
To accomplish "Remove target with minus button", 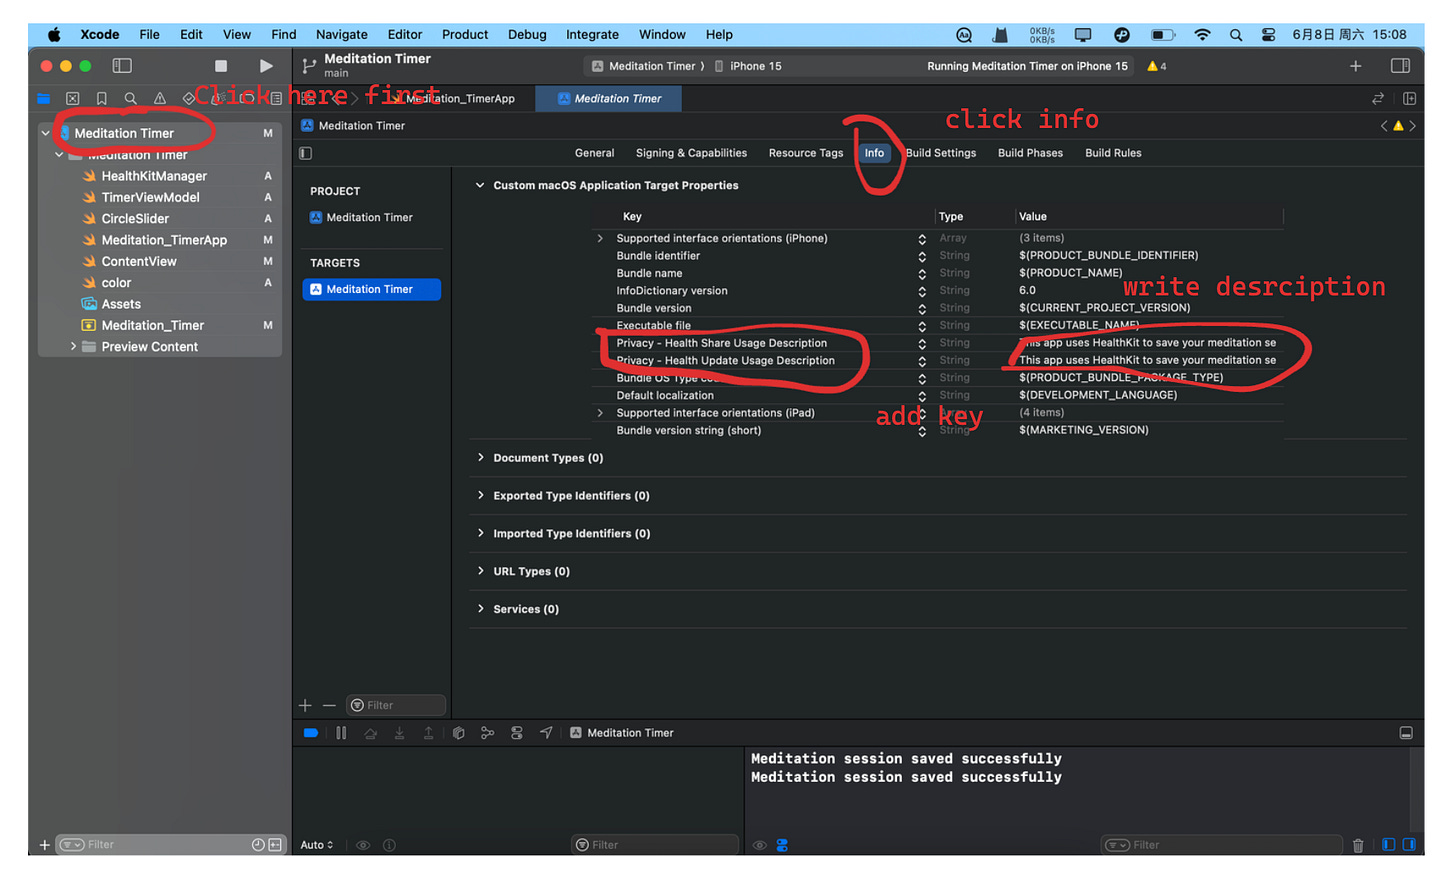I will point(329,706).
